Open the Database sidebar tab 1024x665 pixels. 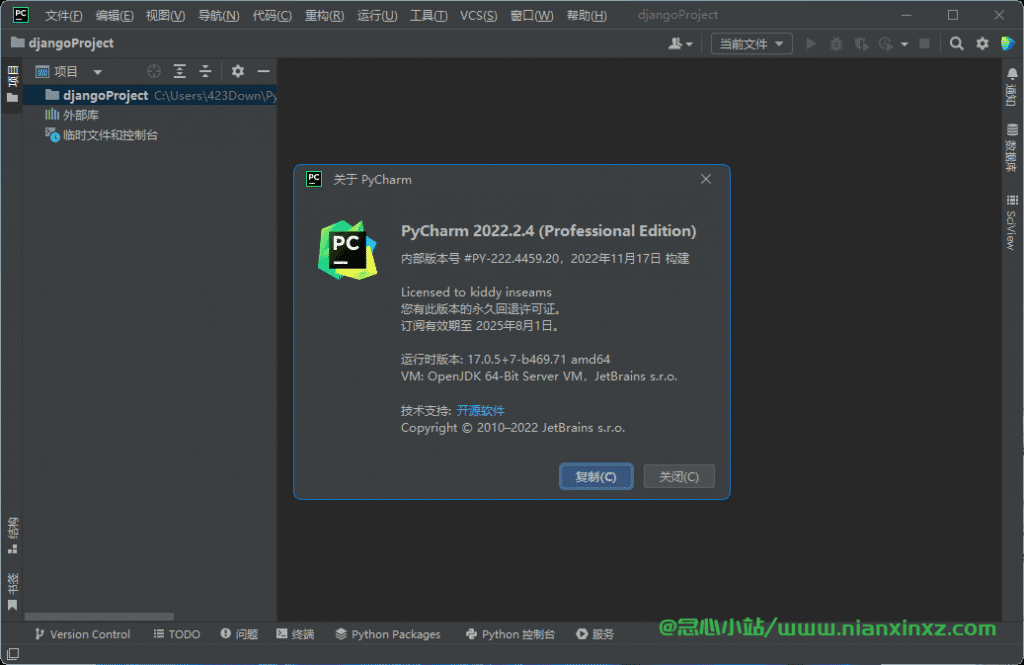pyautogui.click(x=1012, y=148)
